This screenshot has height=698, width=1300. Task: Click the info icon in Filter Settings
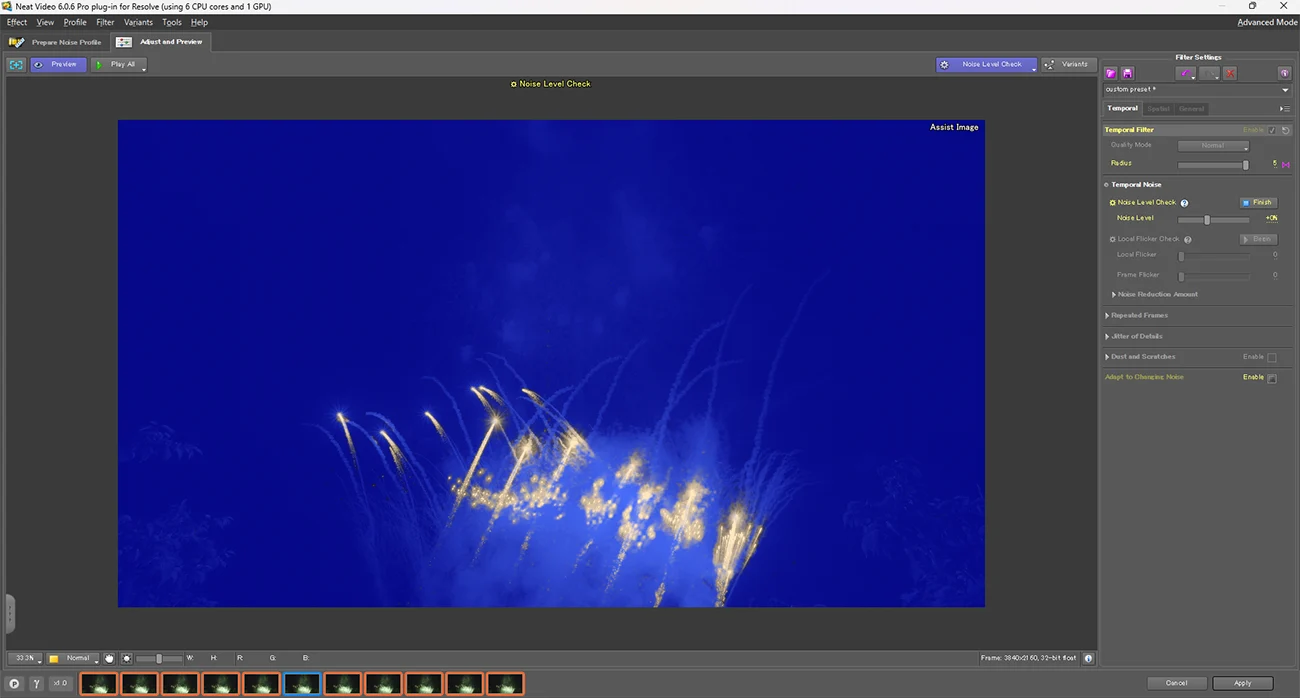pos(1285,73)
